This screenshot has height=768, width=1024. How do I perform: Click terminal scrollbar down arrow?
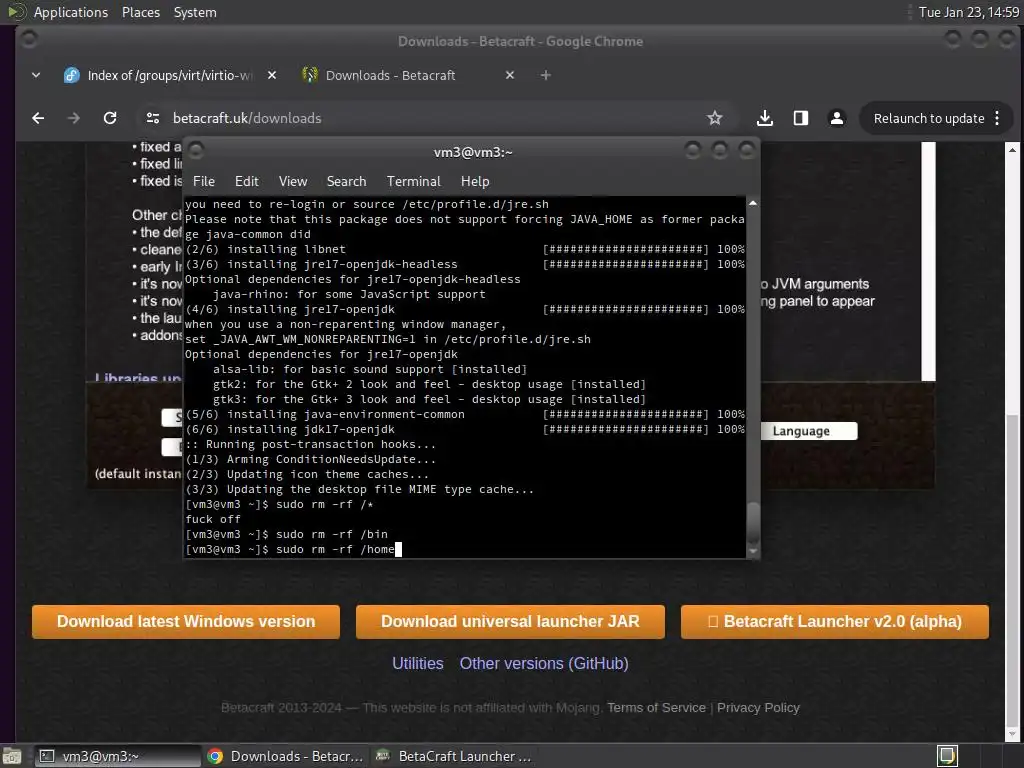[753, 552]
